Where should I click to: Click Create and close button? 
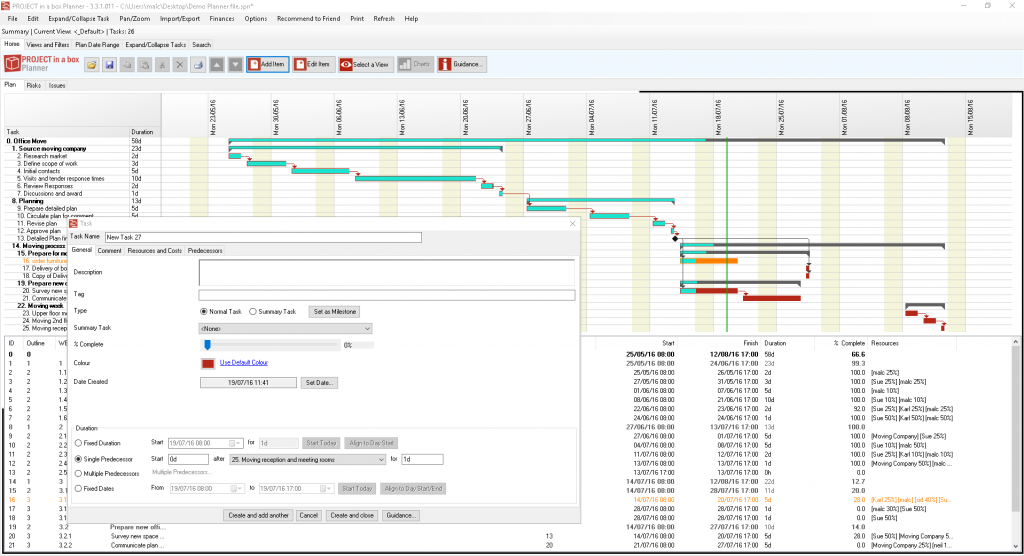coord(352,515)
